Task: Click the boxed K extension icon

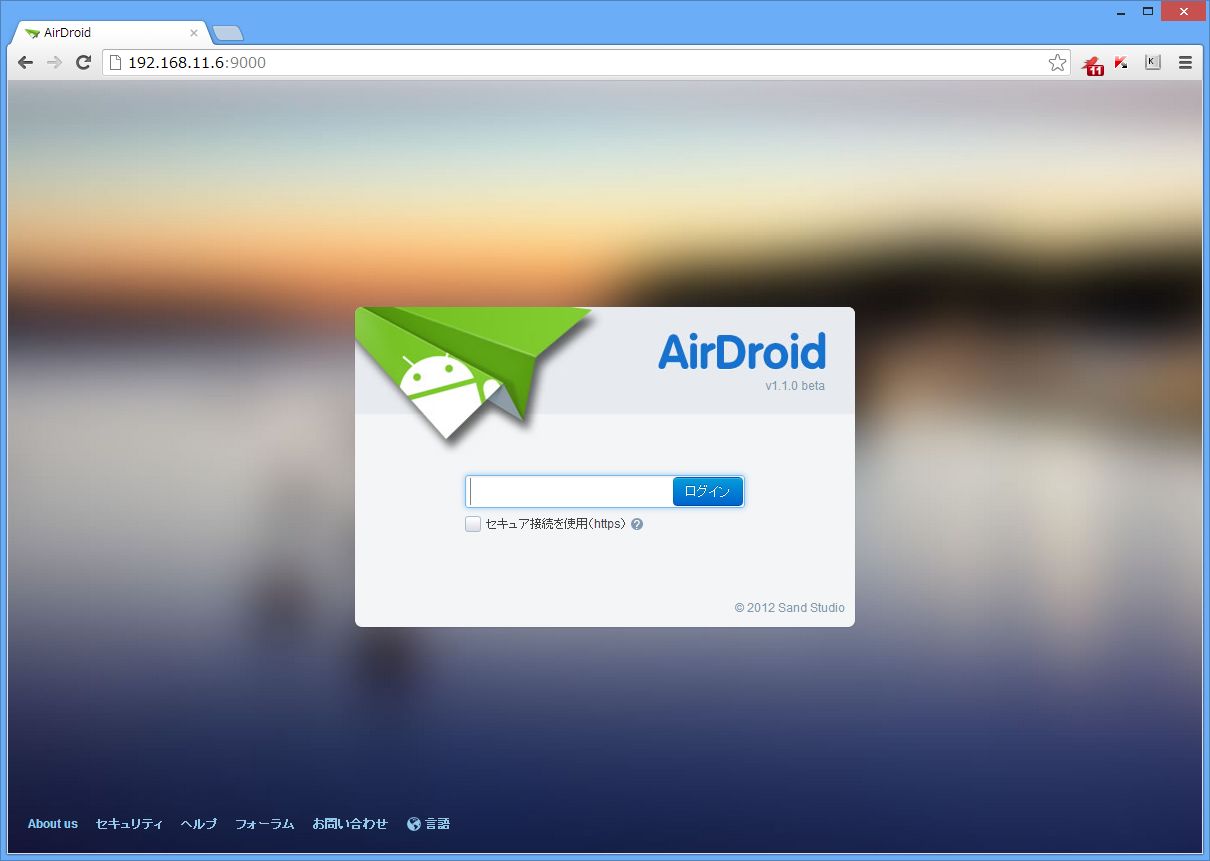Action: (1153, 62)
